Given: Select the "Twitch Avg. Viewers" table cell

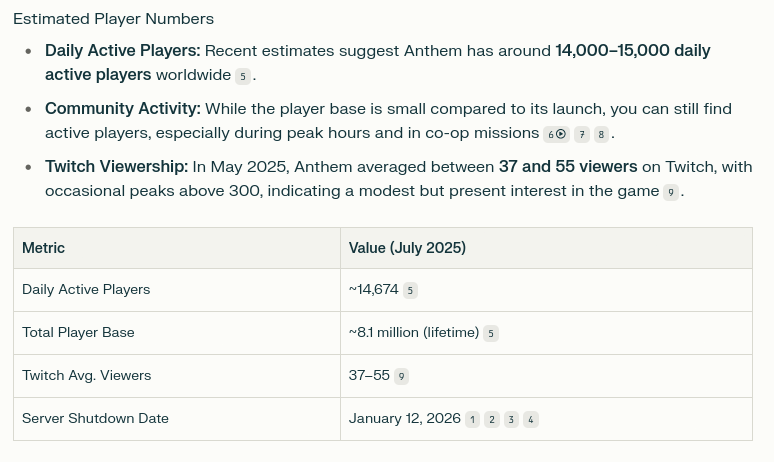Looking at the screenshot, I should [177, 376].
